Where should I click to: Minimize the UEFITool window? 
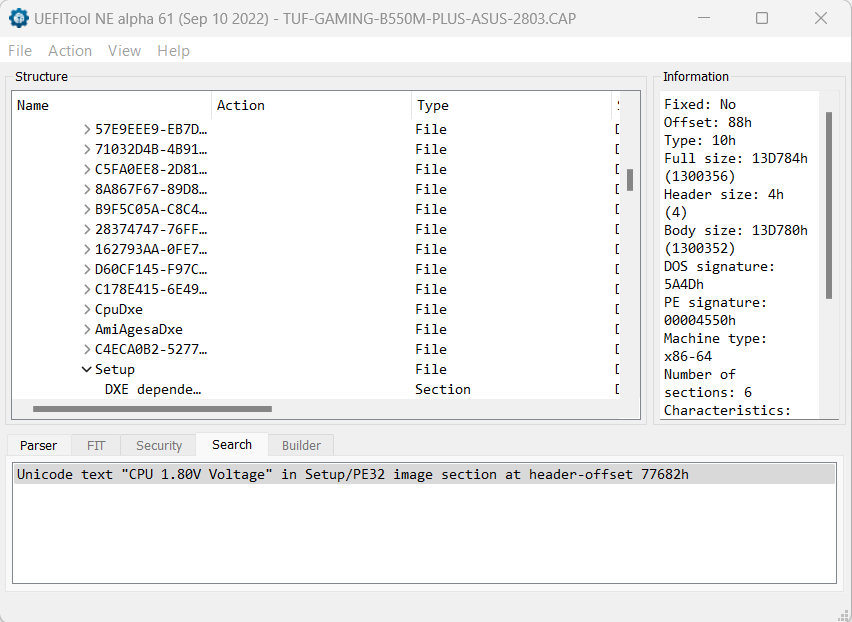(x=704, y=18)
